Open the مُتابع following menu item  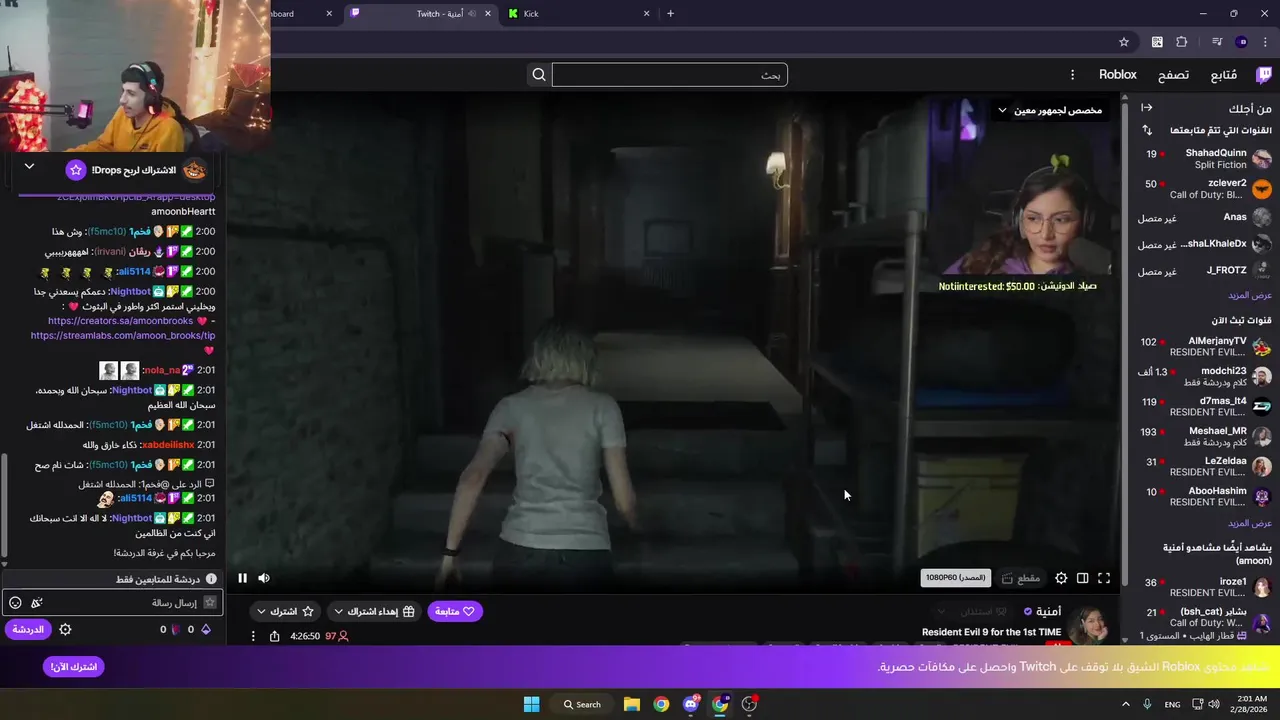tap(1224, 75)
